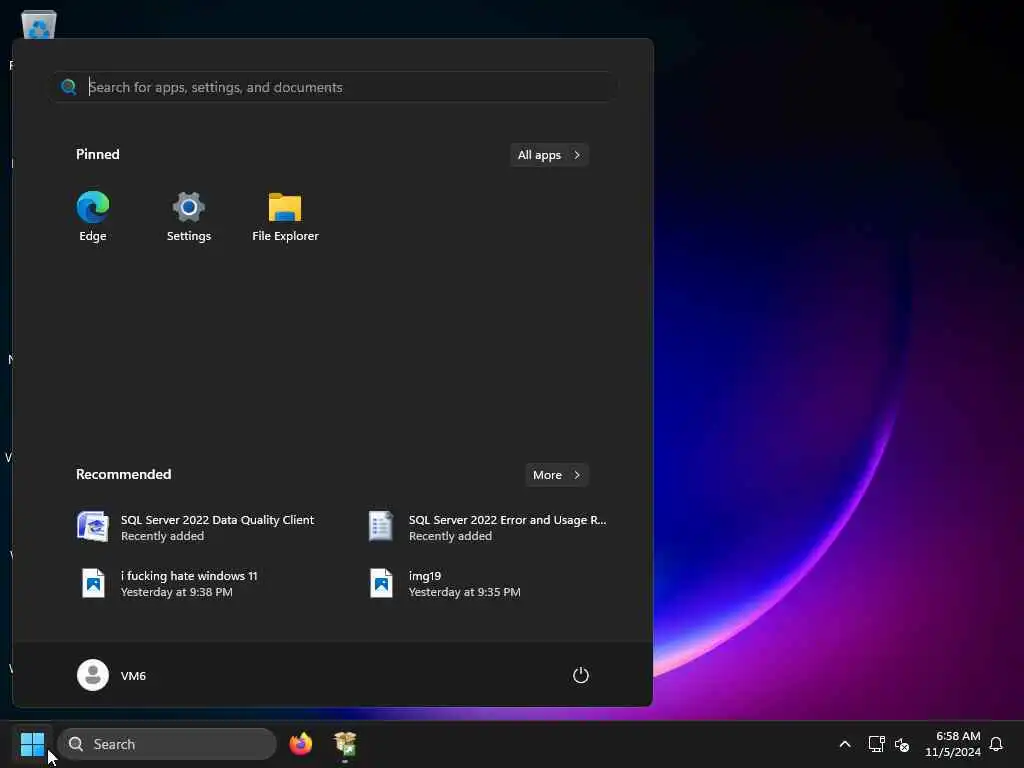The height and width of the screenshot is (768, 1024).
Task: Open the file dated Yesterday at 9:38 PM
Action: click(168, 583)
